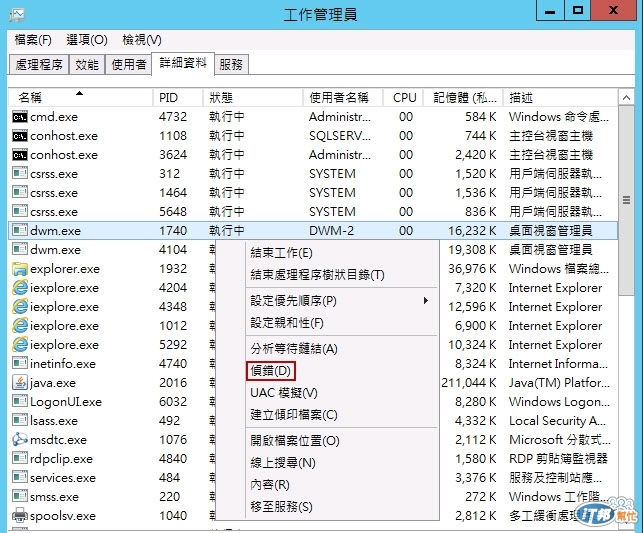This screenshot has height=533, width=643.
Task: Click description RDP 剪貼簿監視器
Action: tap(558, 459)
